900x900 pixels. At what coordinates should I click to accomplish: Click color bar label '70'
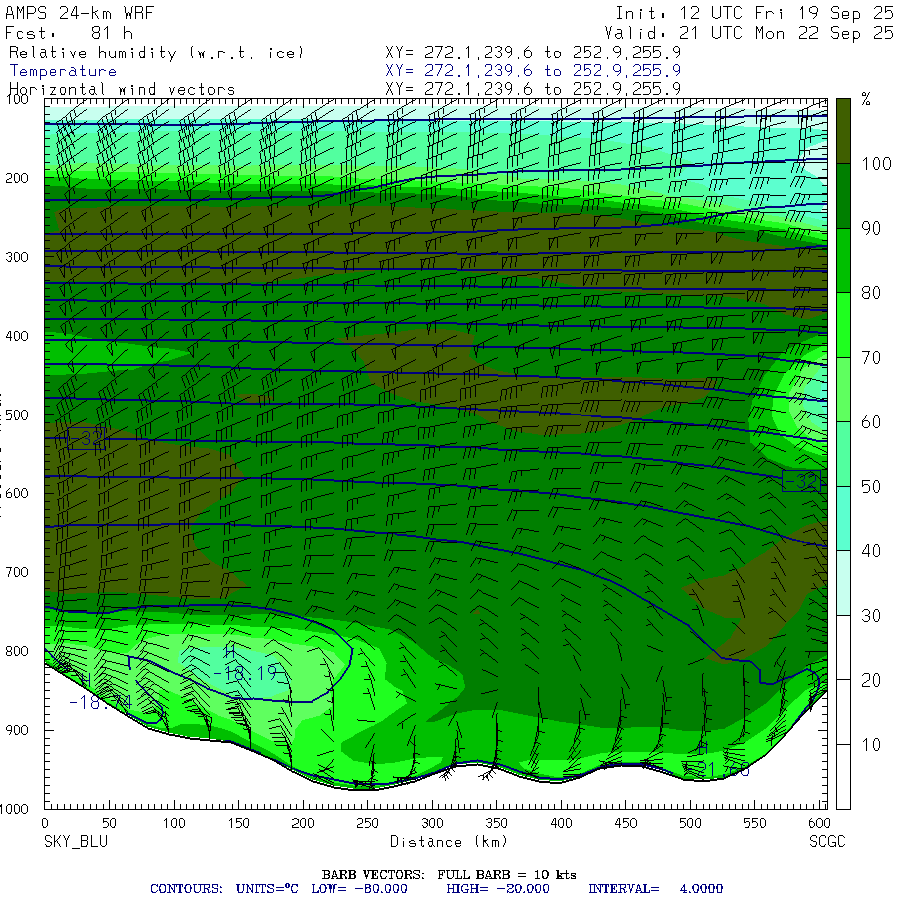tap(871, 358)
